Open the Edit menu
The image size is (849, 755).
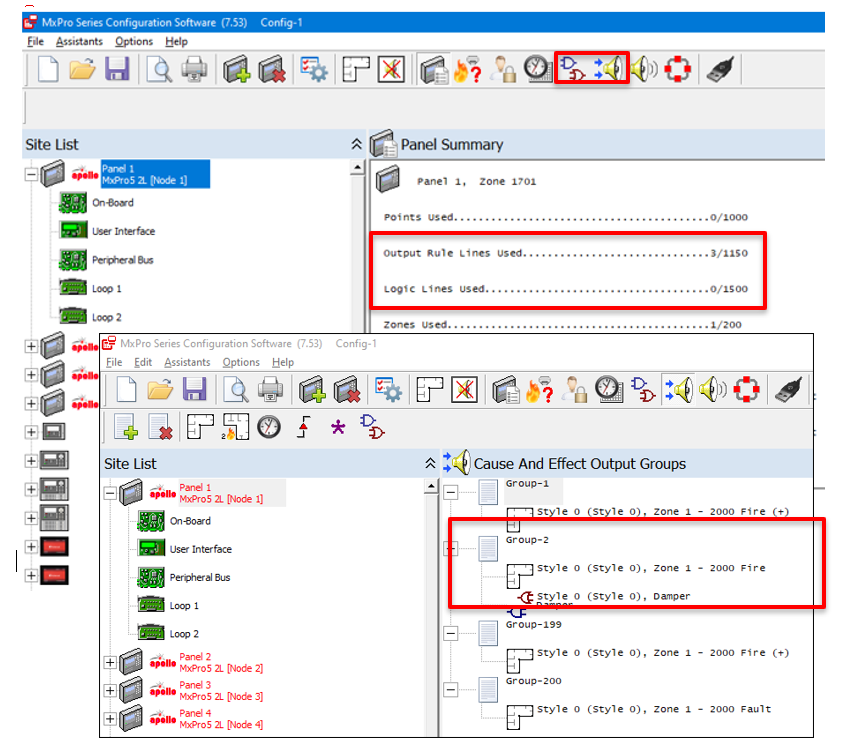(143, 362)
